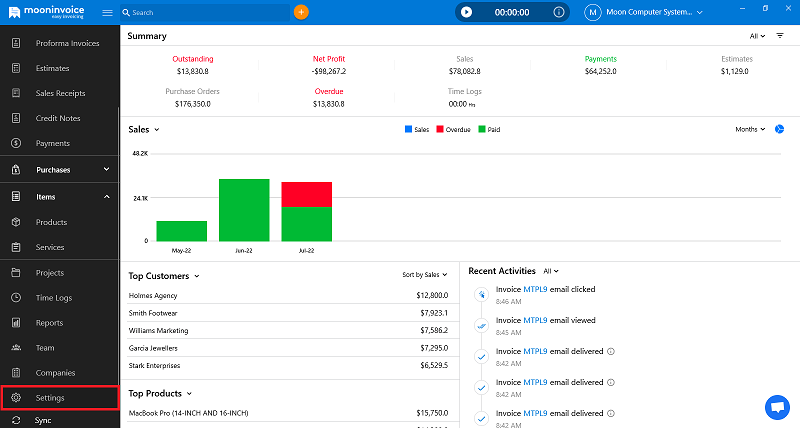Open MTPL9 link in email clicked activity

[x=535, y=289]
